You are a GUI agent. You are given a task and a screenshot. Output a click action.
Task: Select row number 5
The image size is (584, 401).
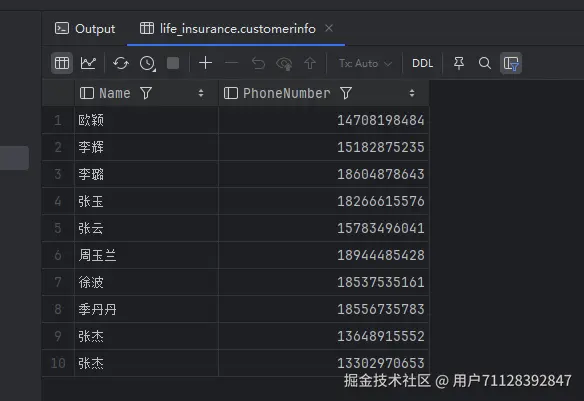(58, 228)
